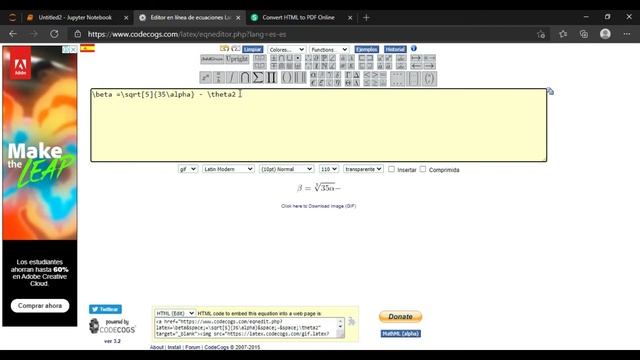Click the copy icon beside the equation box
Viewport: 640px width, 360px height.
[x=550, y=91]
